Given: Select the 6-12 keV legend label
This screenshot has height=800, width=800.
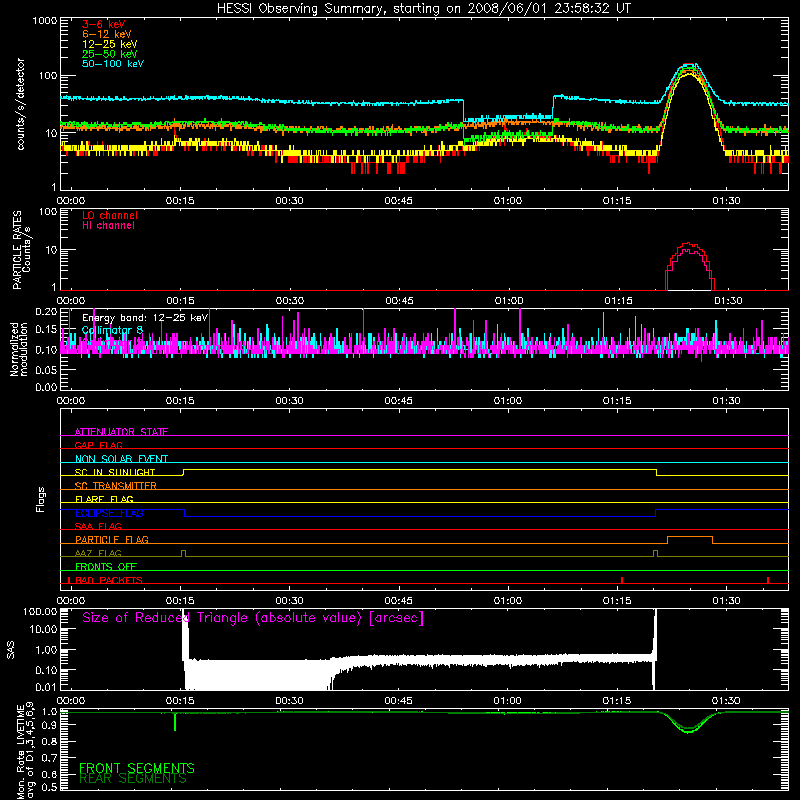Looking at the screenshot, I should pyautogui.click(x=107, y=34).
